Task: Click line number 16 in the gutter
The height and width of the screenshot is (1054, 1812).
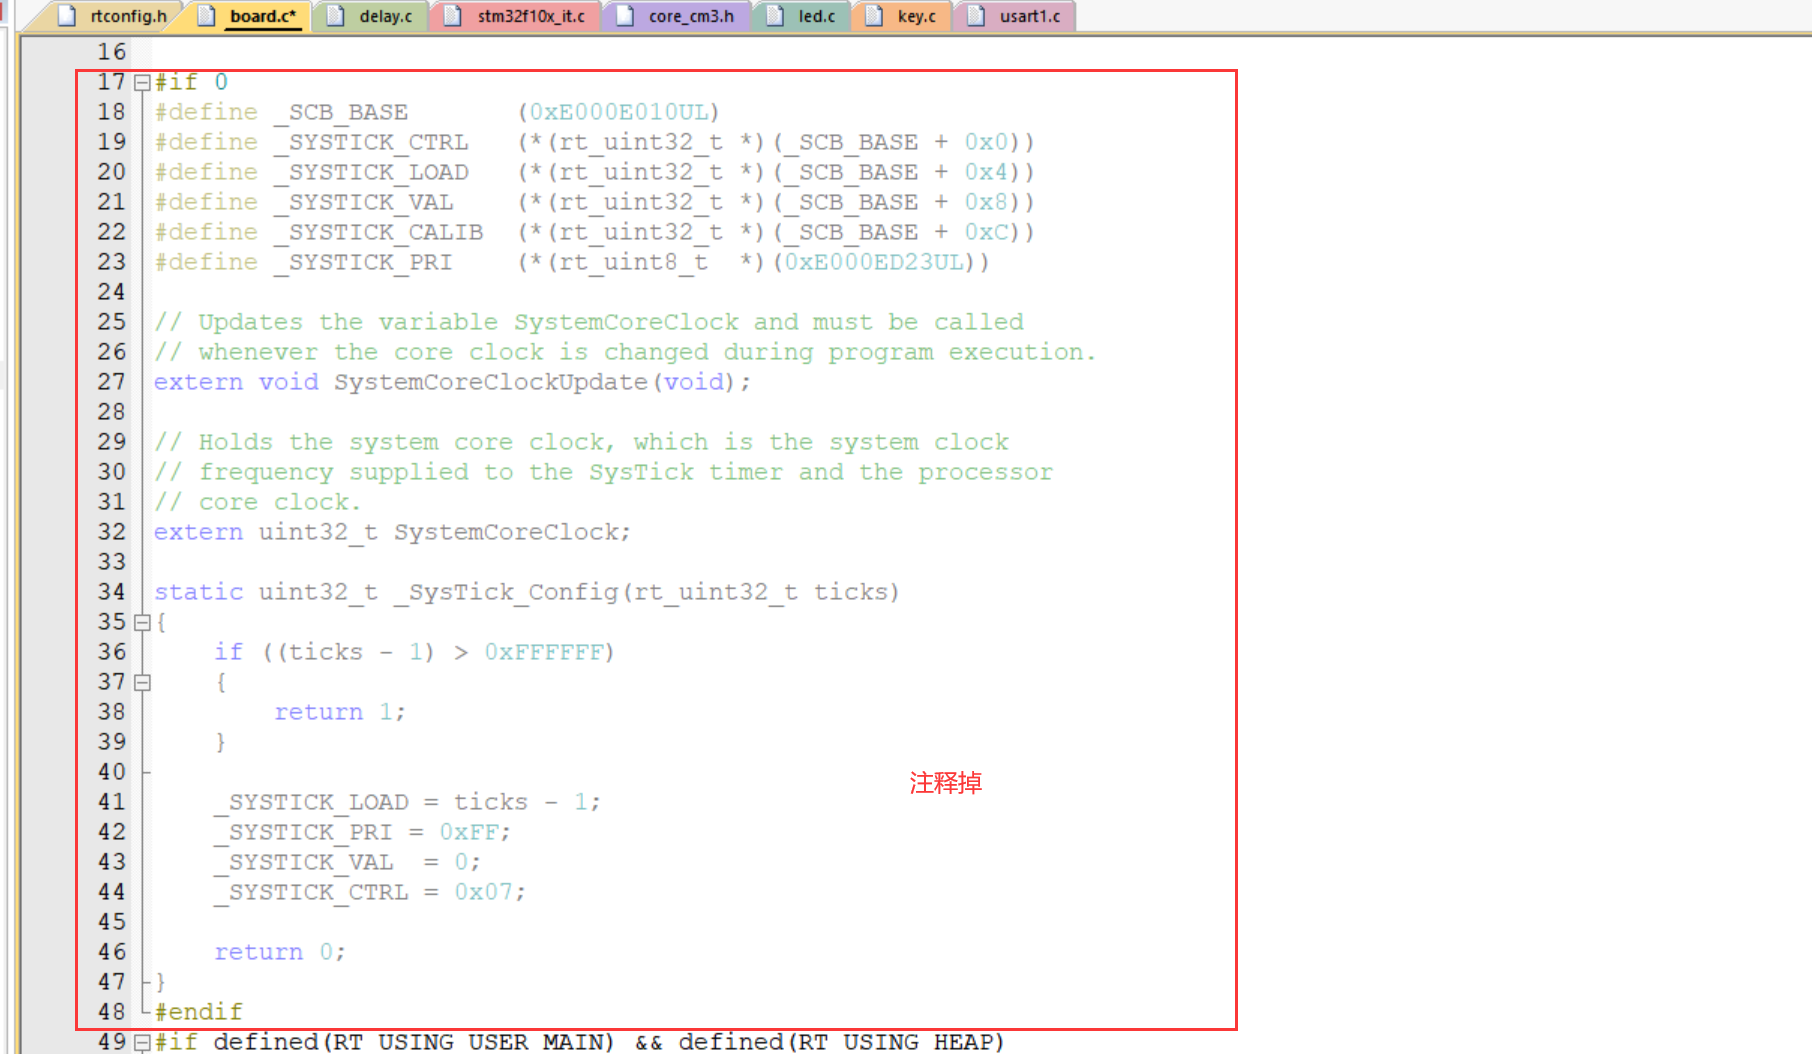Action: [112, 52]
